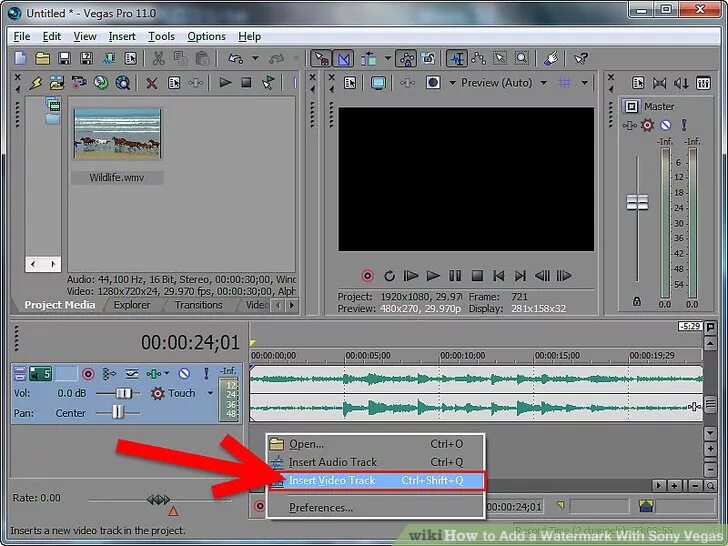Toggle Auto Ripple in the main toolbar
The width and height of the screenshot is (728, 546).
[369, 58]
